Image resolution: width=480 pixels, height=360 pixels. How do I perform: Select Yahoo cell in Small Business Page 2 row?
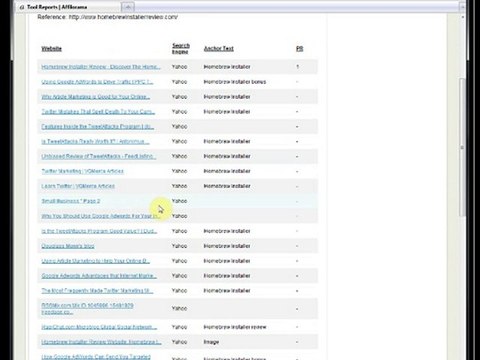[x=179, y=201]
